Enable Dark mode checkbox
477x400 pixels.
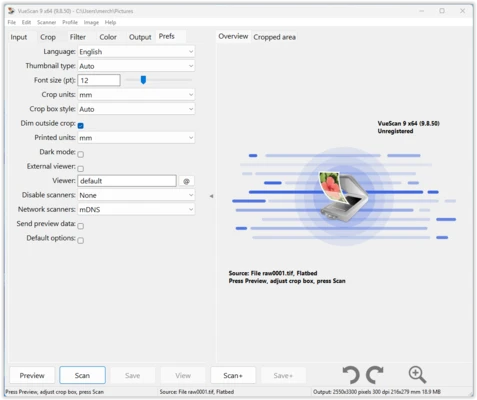coord(81,154)
